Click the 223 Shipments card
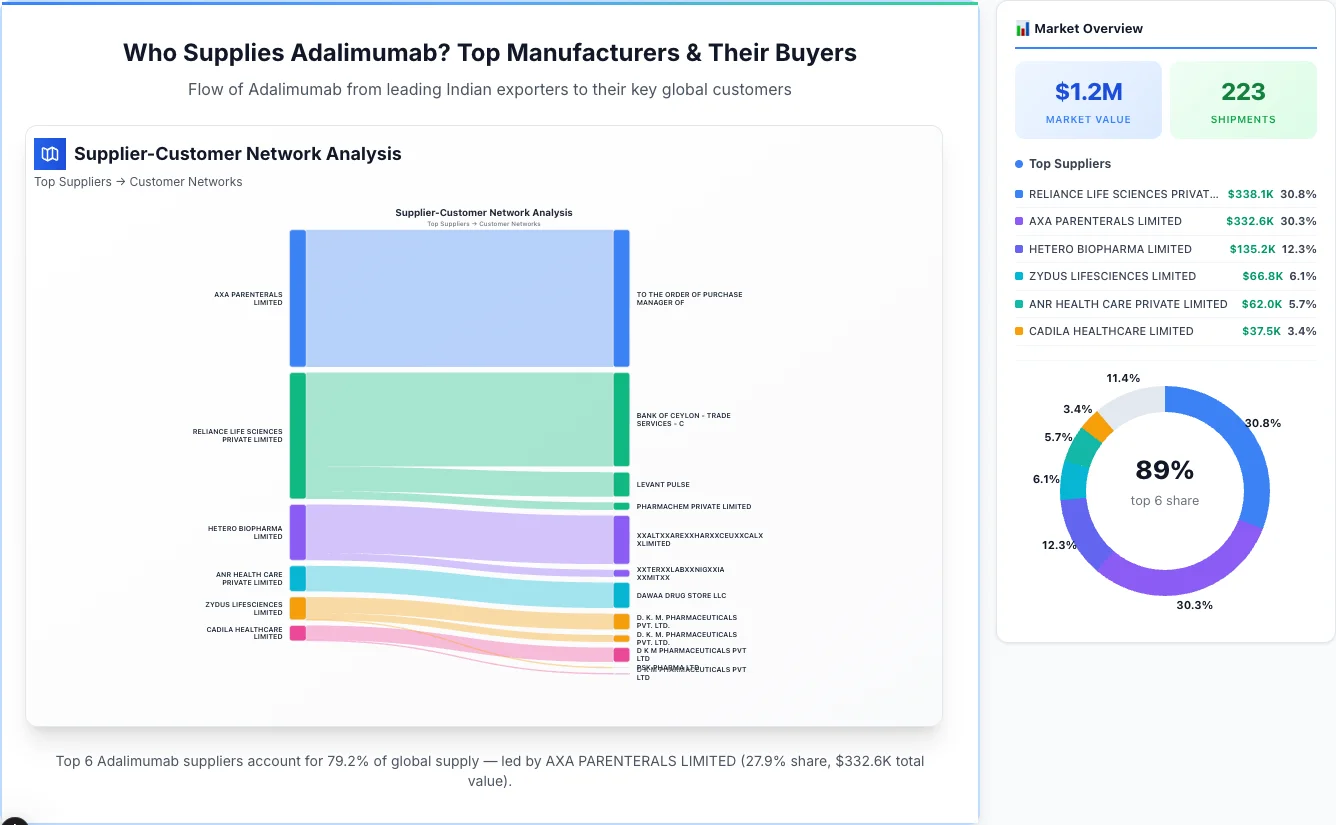The height and width of the screenshot is (825, 1336). click(x=1243, y=99)
